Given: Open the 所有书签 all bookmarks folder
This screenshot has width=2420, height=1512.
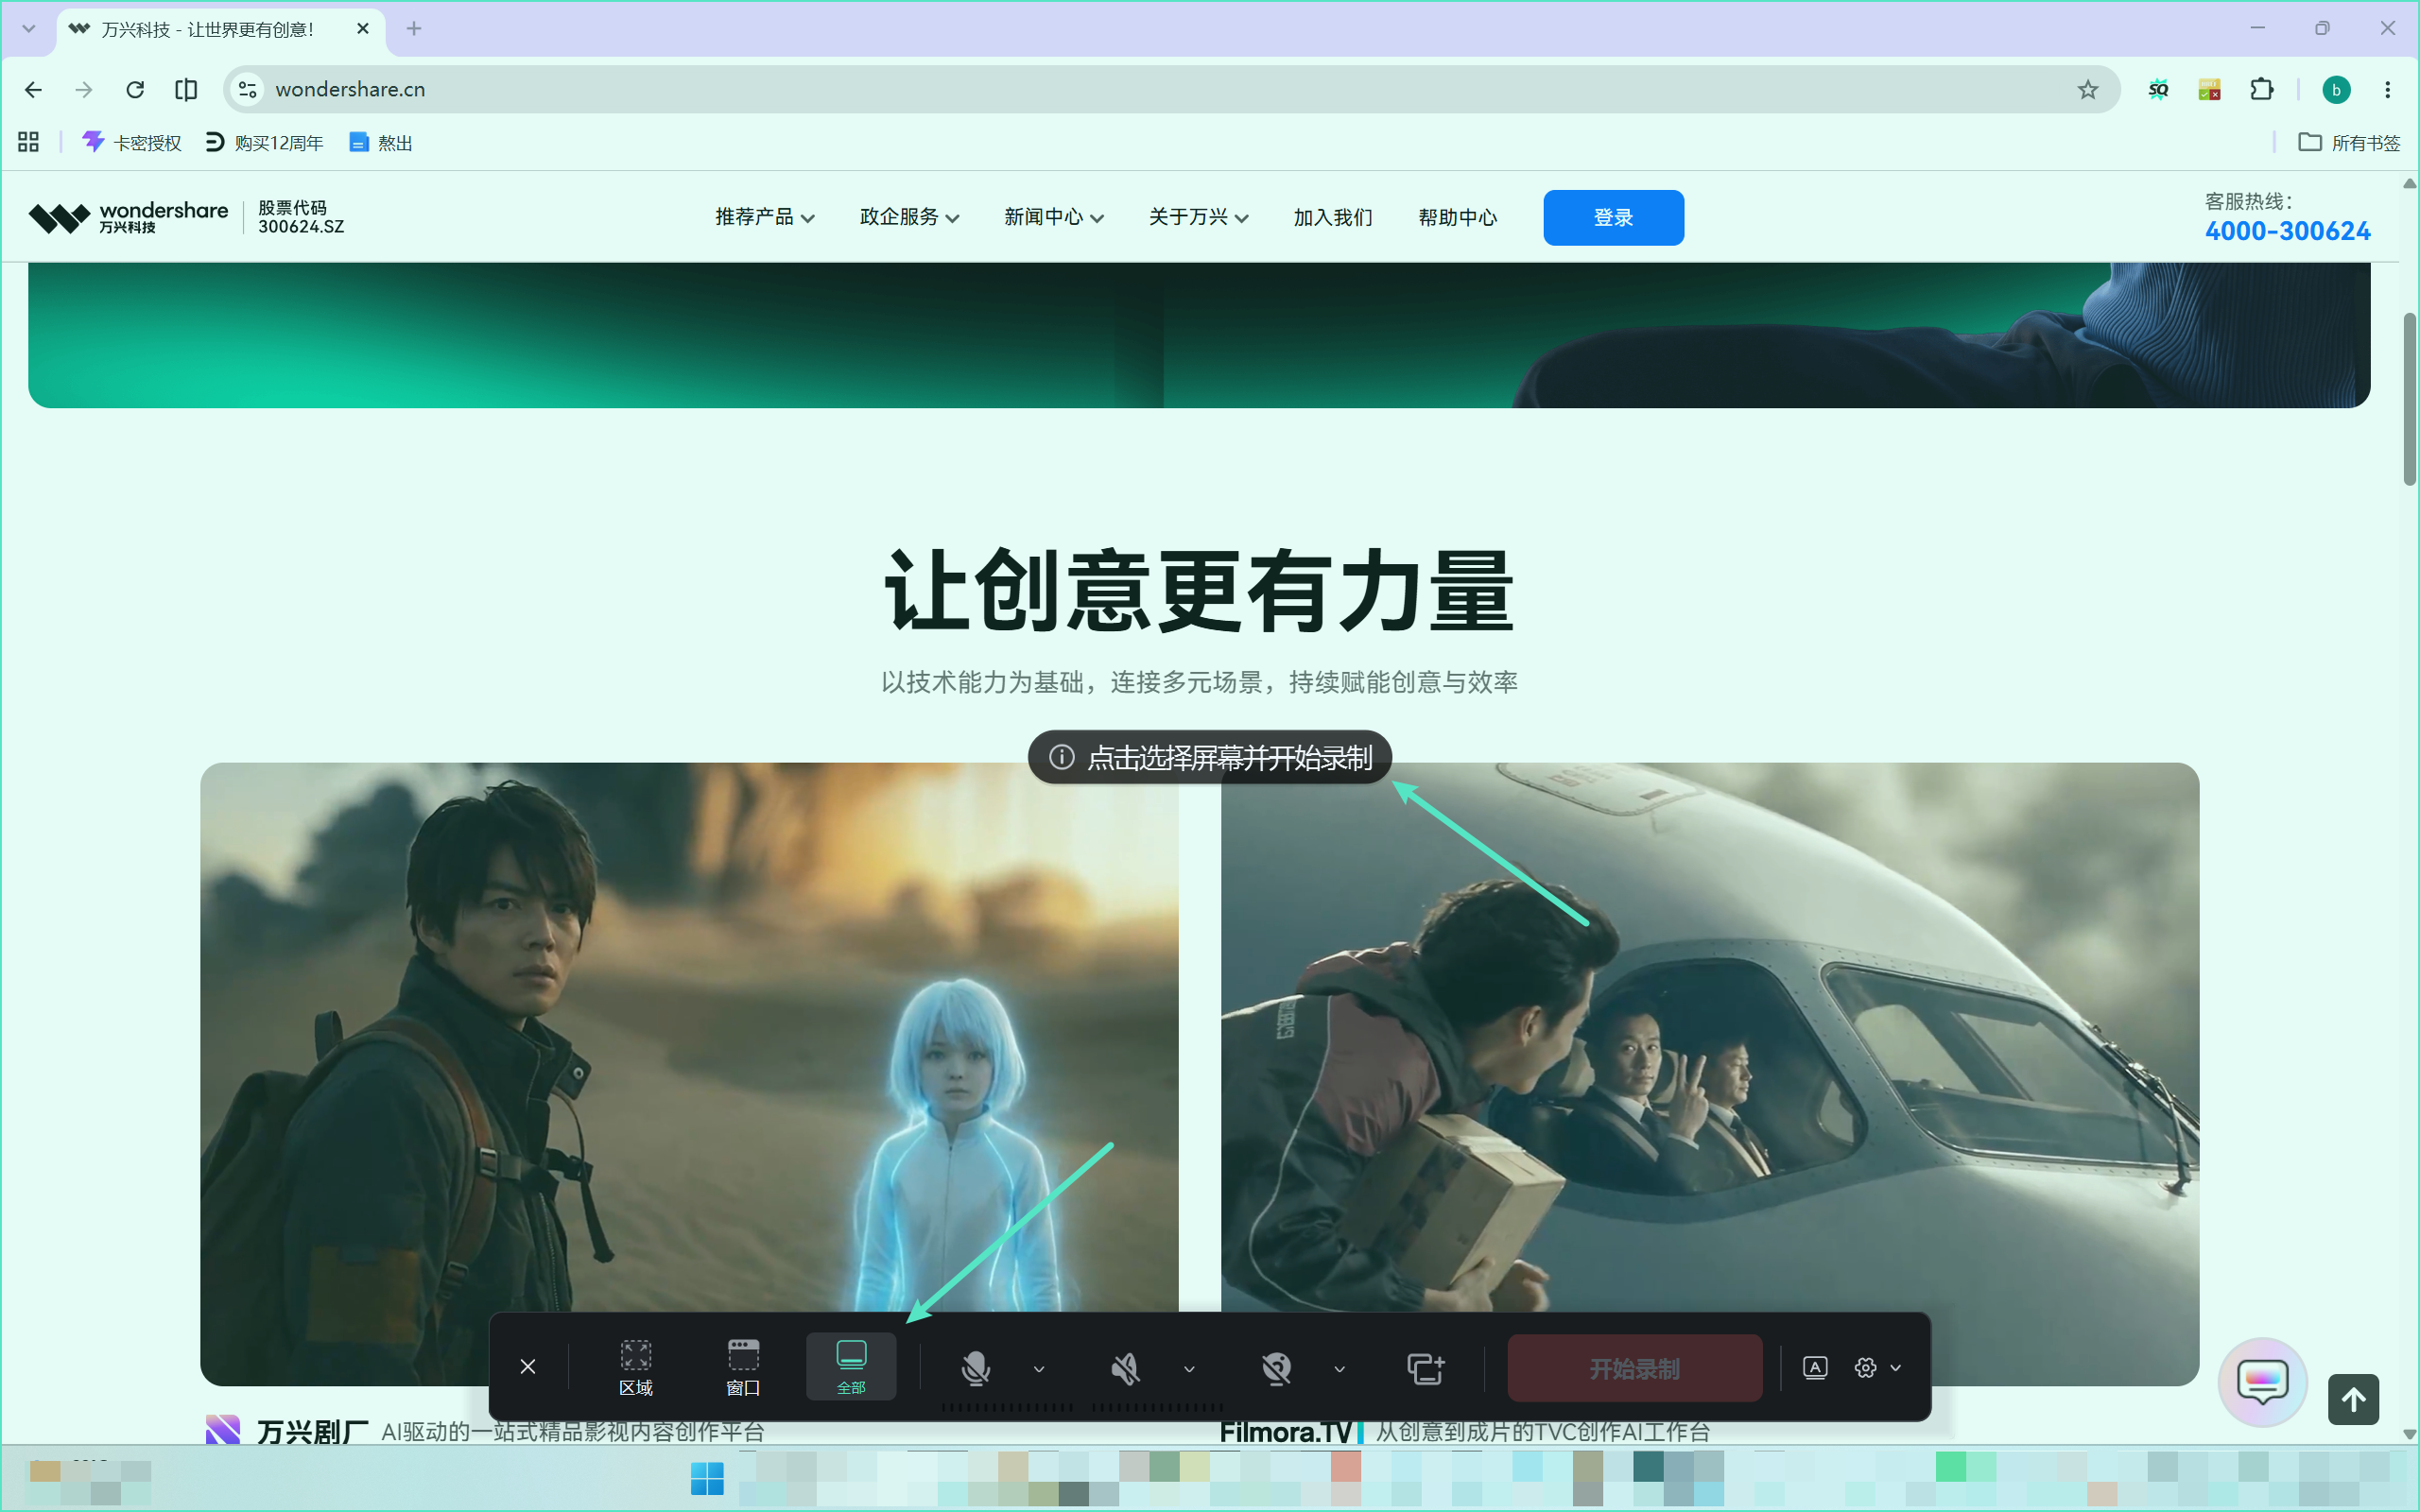Looking at the screenshot, I should (2348, 142).
